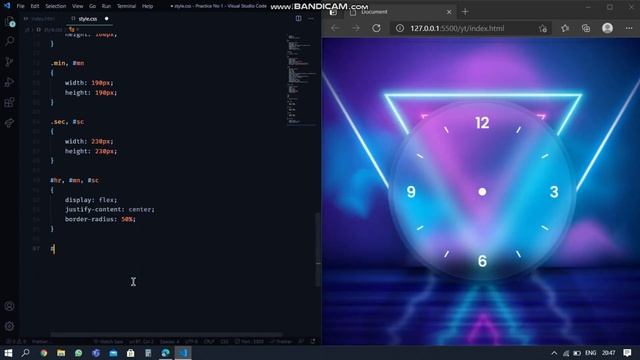Open Edge Favorites list
Screen dimensions: 640x360
point(565,28)
